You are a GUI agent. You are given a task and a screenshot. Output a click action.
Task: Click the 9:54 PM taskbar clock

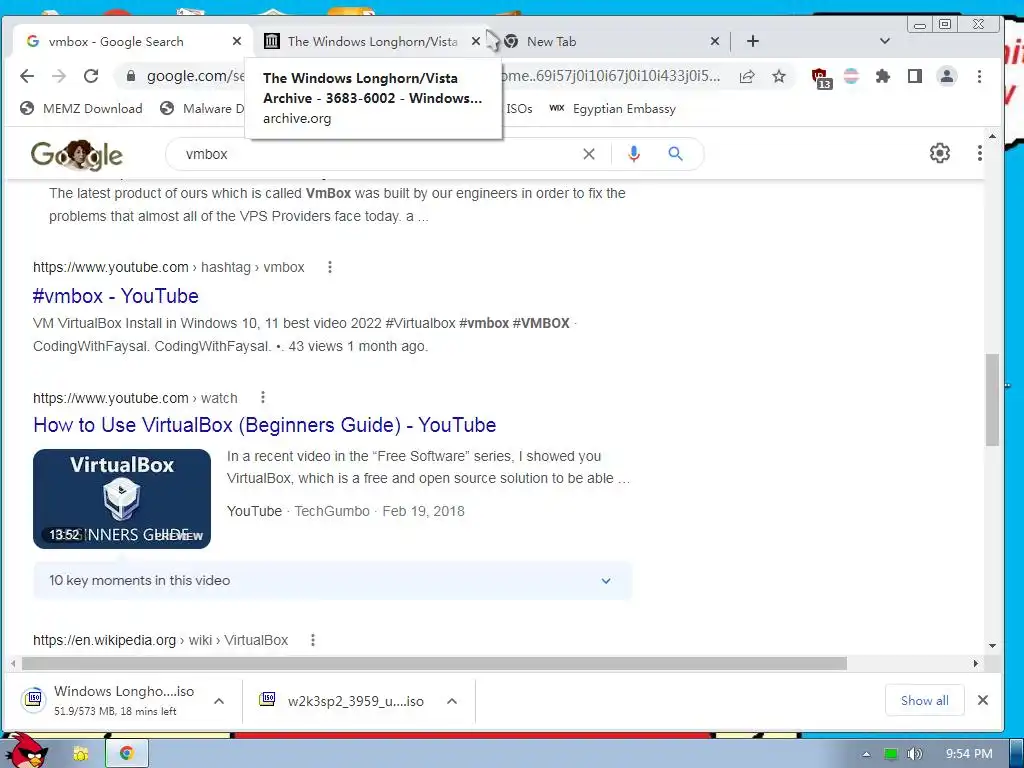point(968,754)
